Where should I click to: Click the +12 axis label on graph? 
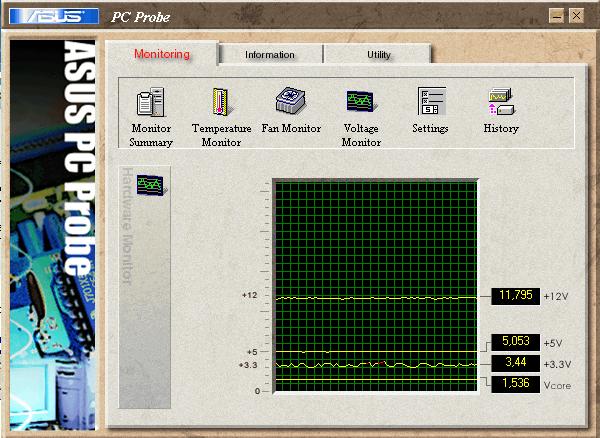tap(249, 295)
